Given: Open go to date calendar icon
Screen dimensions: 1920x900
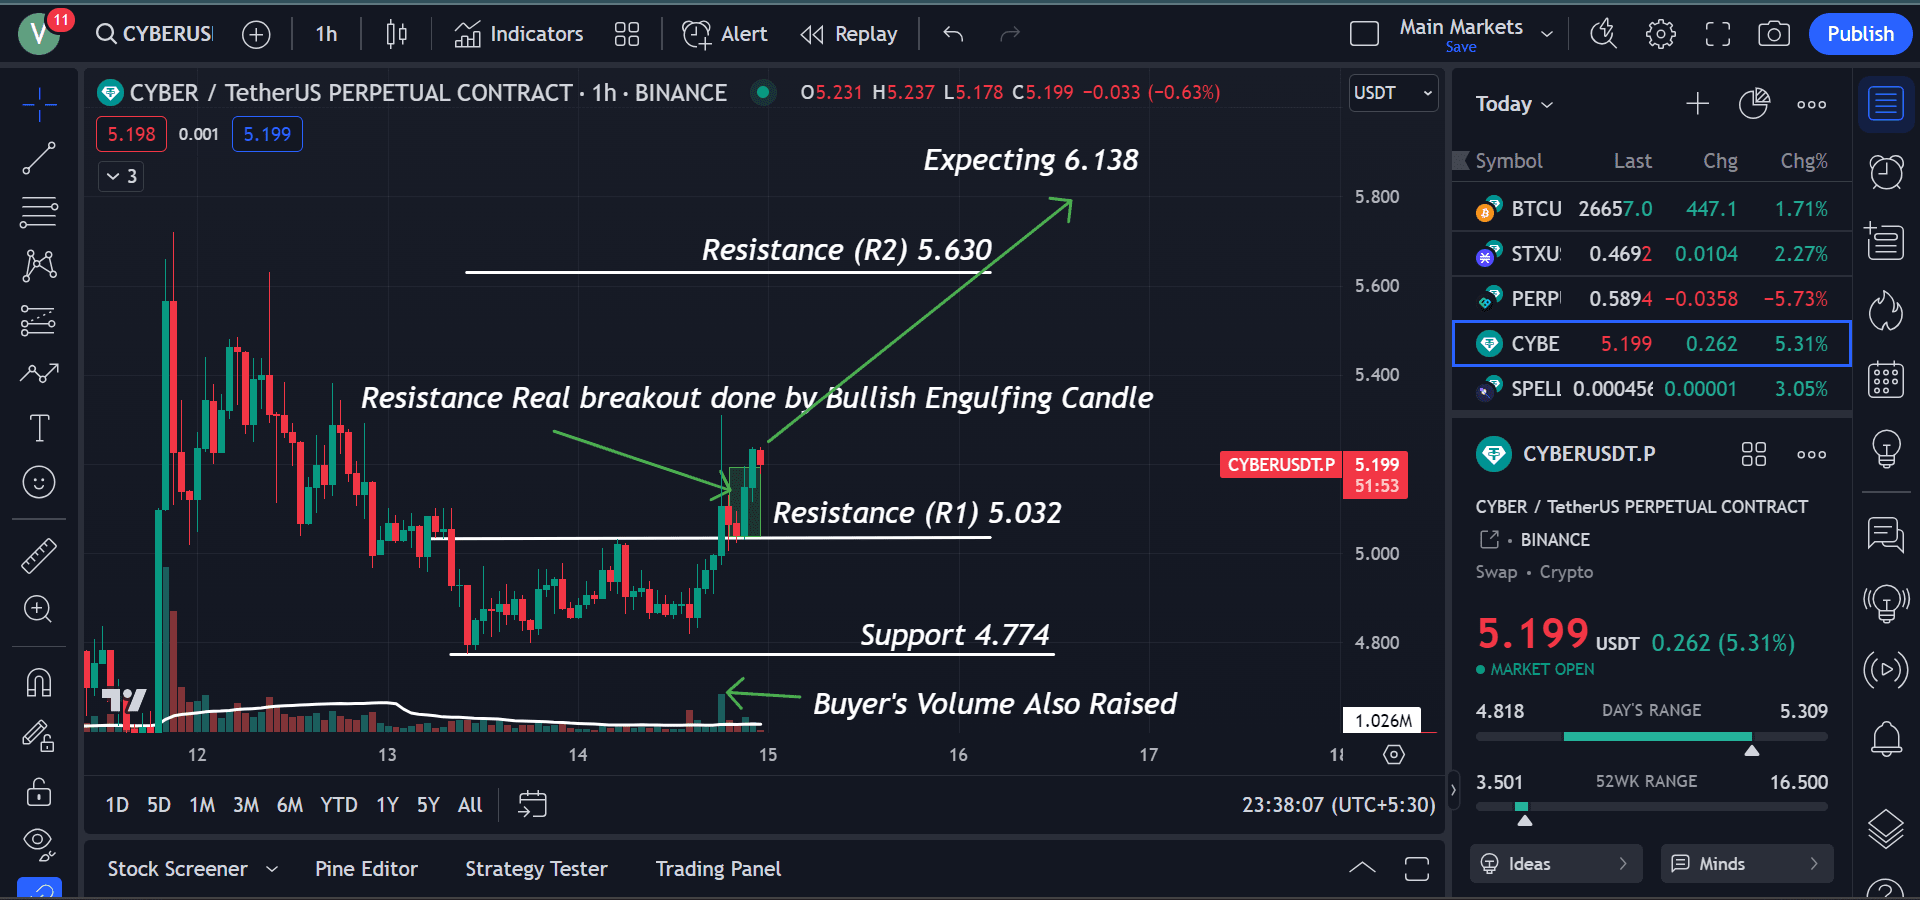Looking at the screenshot, I should pos(532,805).
